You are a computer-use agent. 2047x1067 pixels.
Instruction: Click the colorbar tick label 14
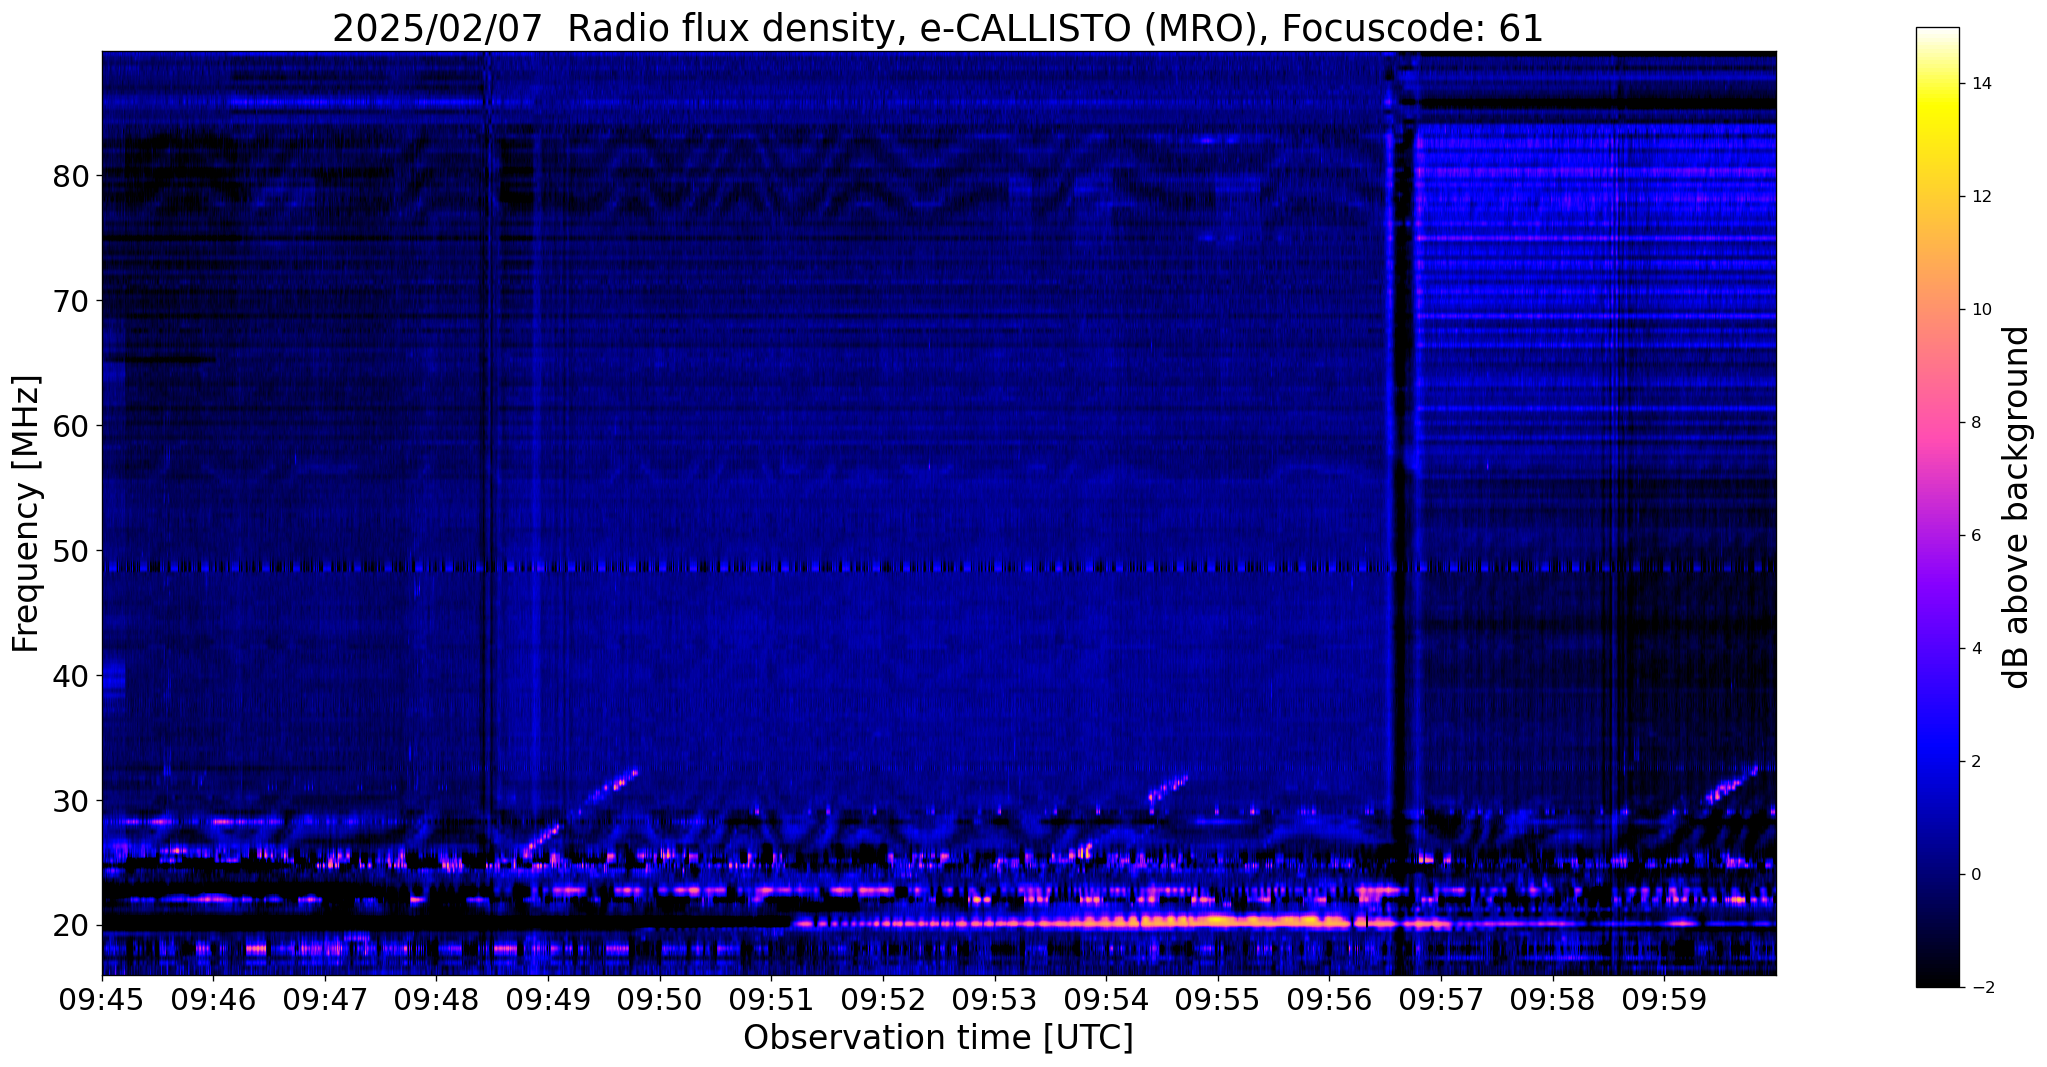[1980, 84]
